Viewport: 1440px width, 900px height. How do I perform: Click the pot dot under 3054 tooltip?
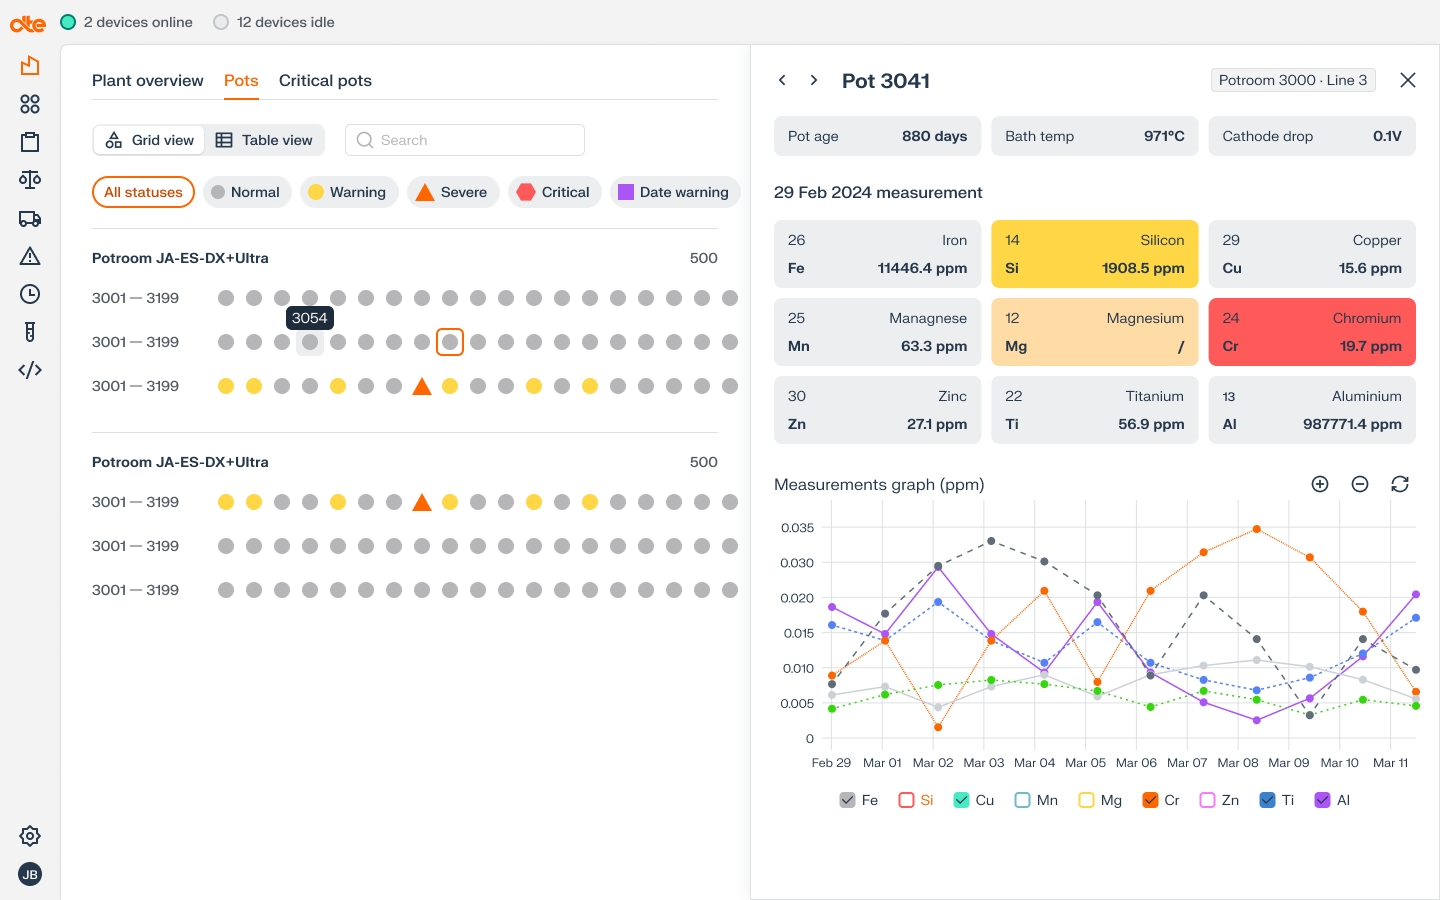click(x=310, y=342)
